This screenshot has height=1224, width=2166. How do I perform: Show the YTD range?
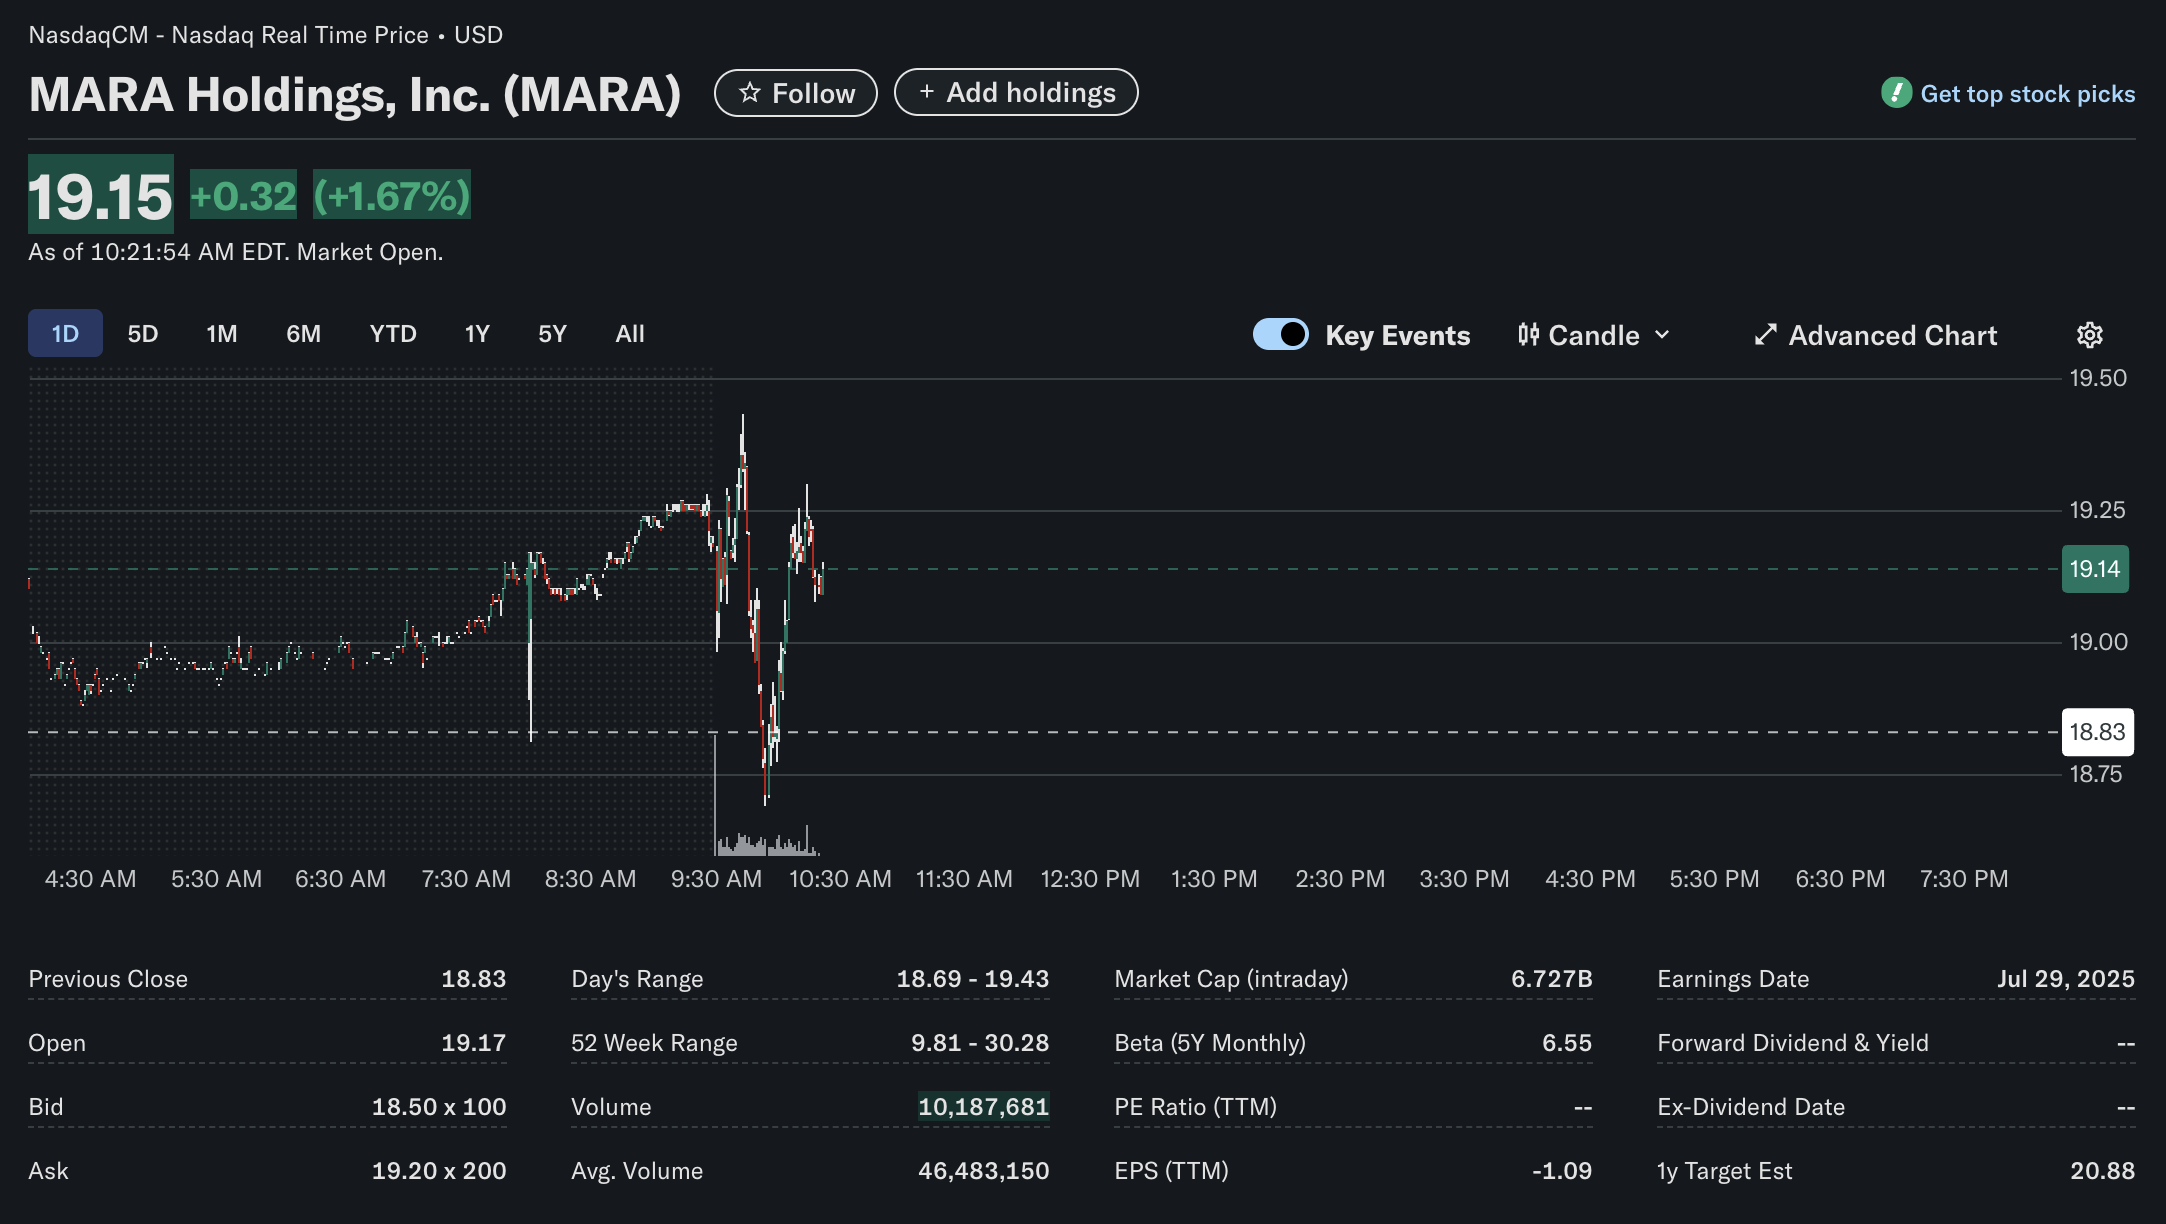(393, 334)
